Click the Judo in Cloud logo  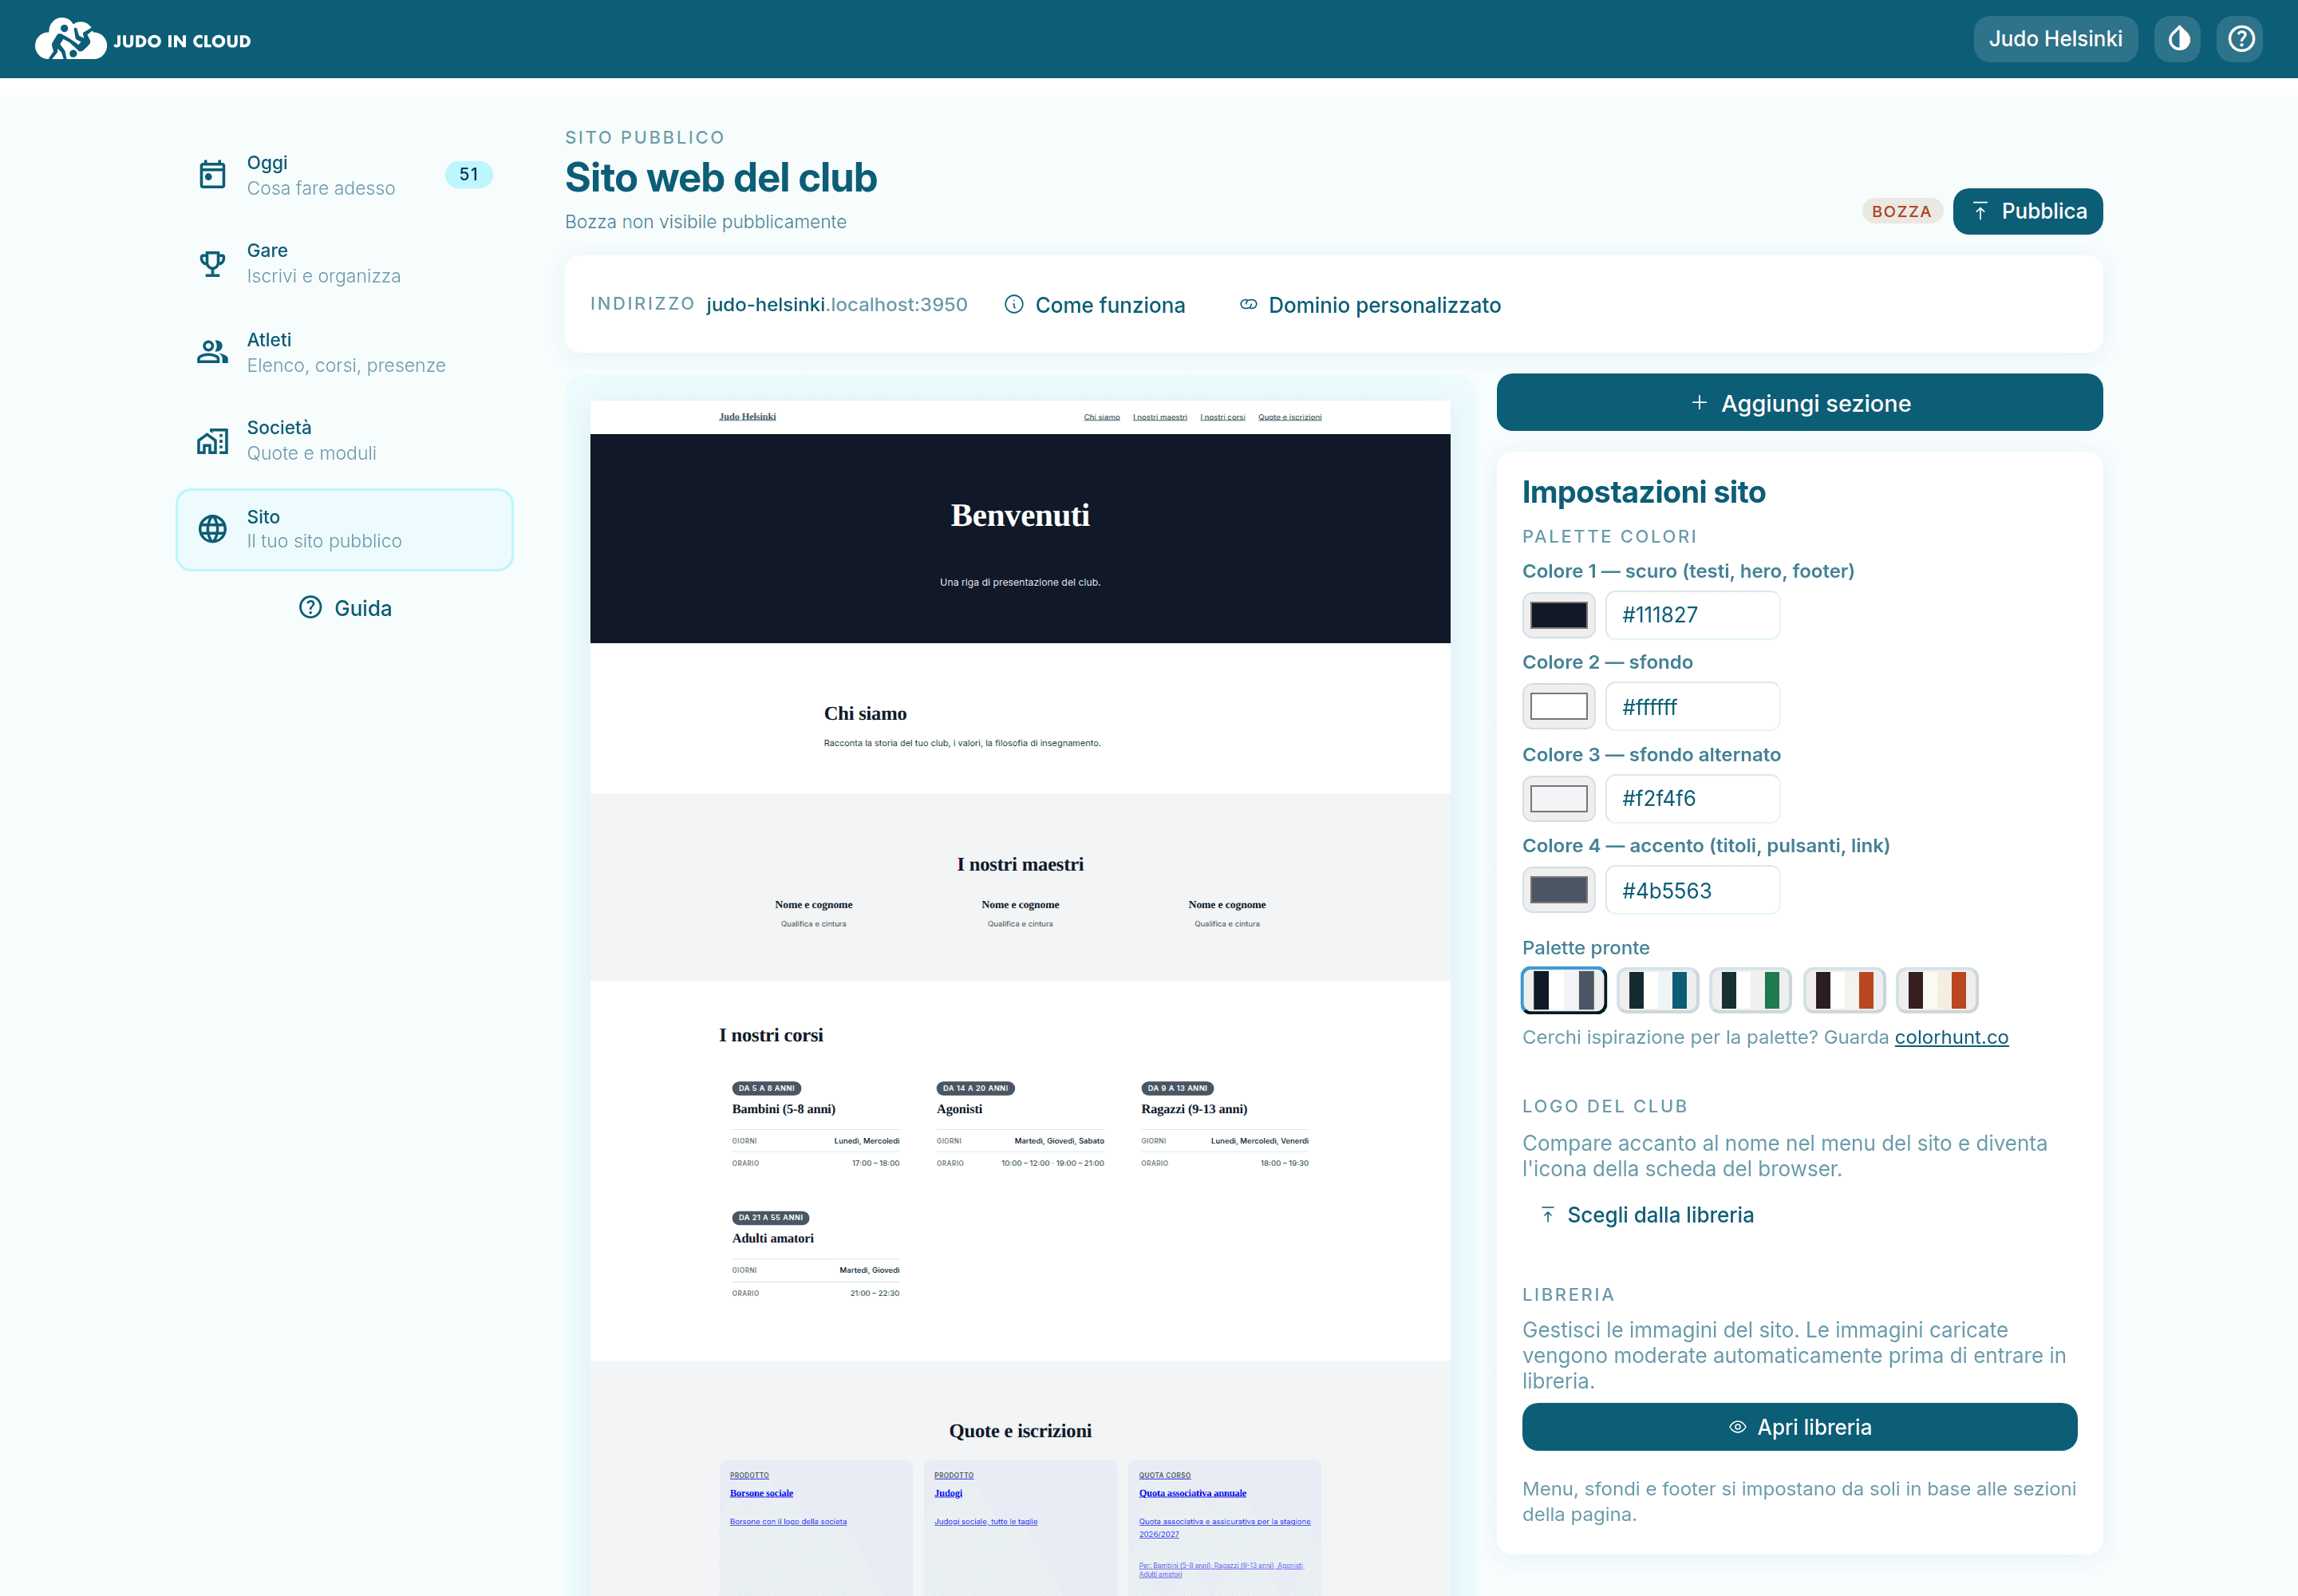click(143, 39)
